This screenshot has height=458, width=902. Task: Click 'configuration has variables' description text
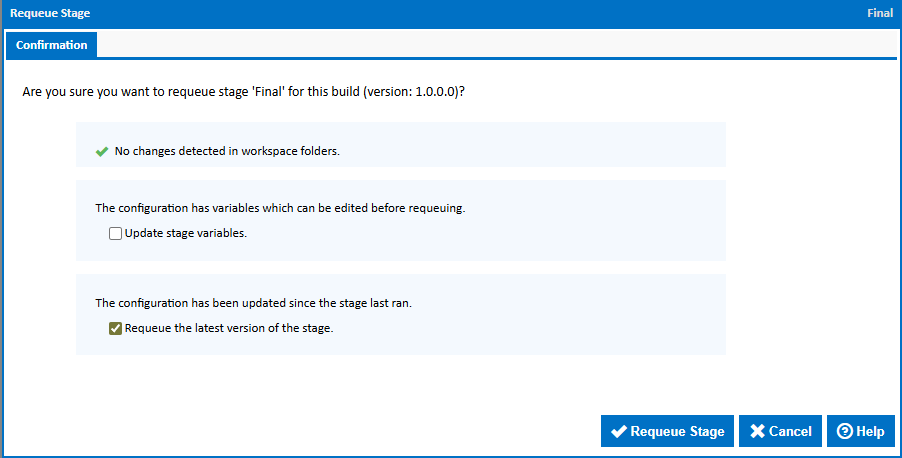click(x=280, y=208)
